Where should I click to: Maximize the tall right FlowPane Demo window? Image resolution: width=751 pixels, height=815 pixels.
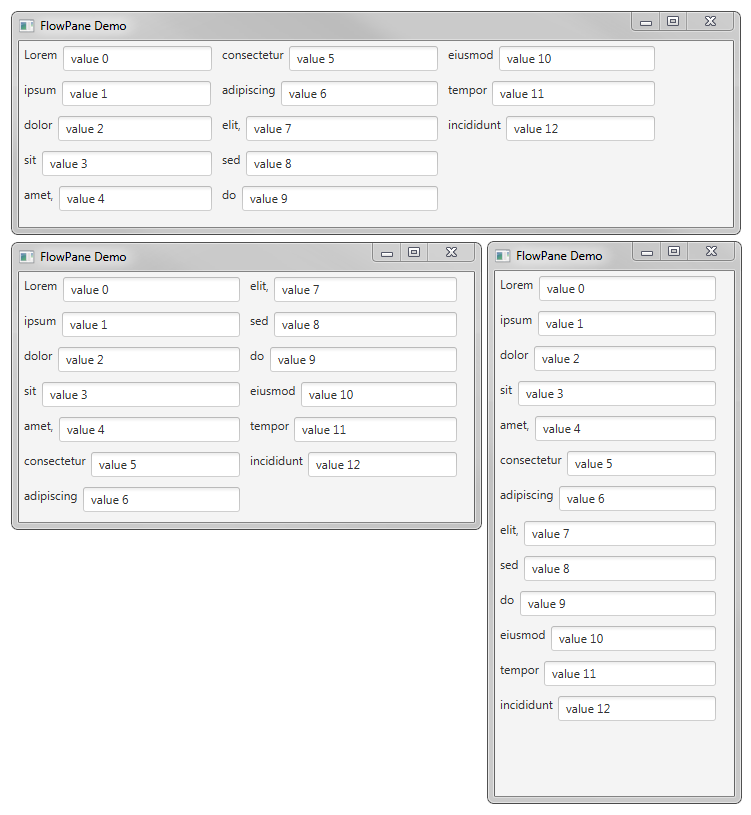tap(674, 252)
